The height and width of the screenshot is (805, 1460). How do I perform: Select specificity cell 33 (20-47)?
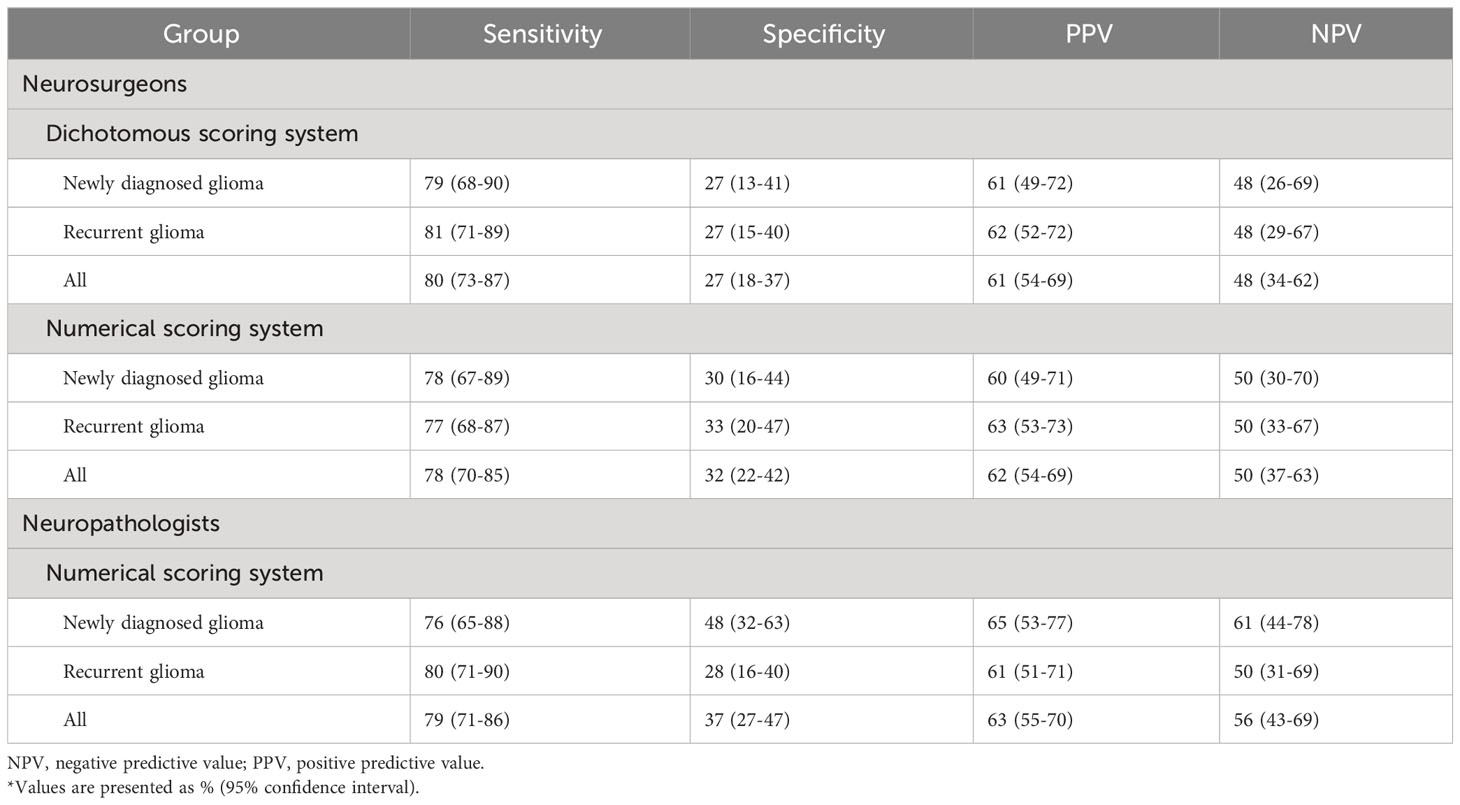[x=746, y=426]
